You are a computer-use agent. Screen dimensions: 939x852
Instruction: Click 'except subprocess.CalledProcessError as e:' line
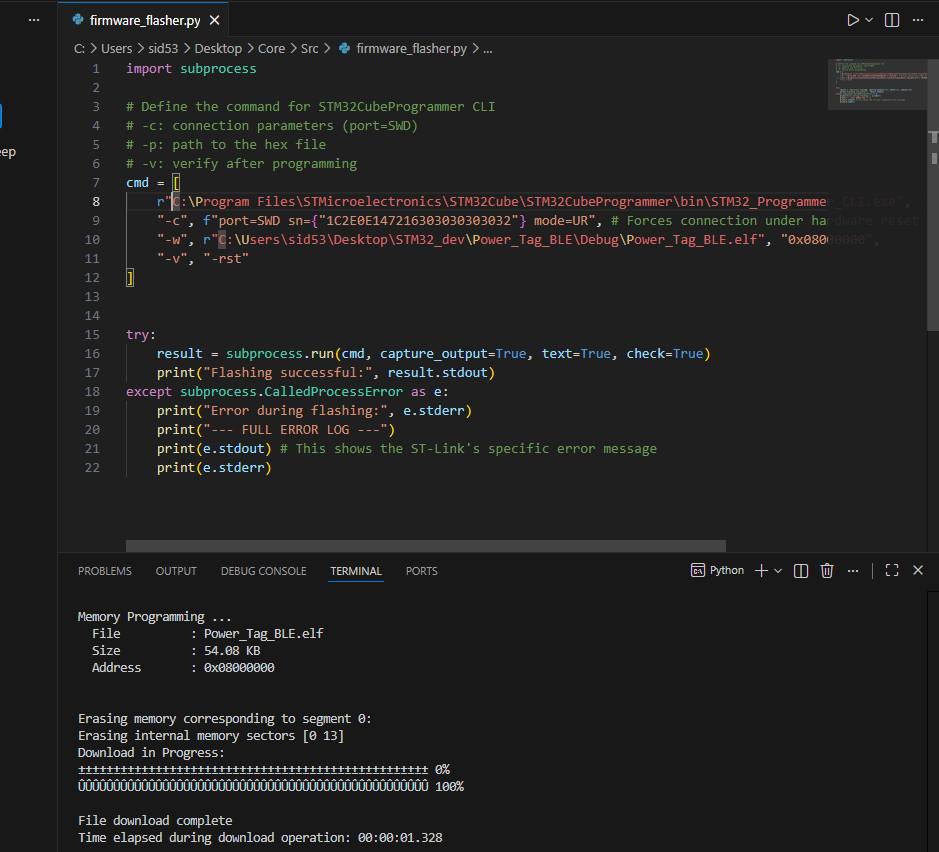pyautogui.click(x=287, y=392)
